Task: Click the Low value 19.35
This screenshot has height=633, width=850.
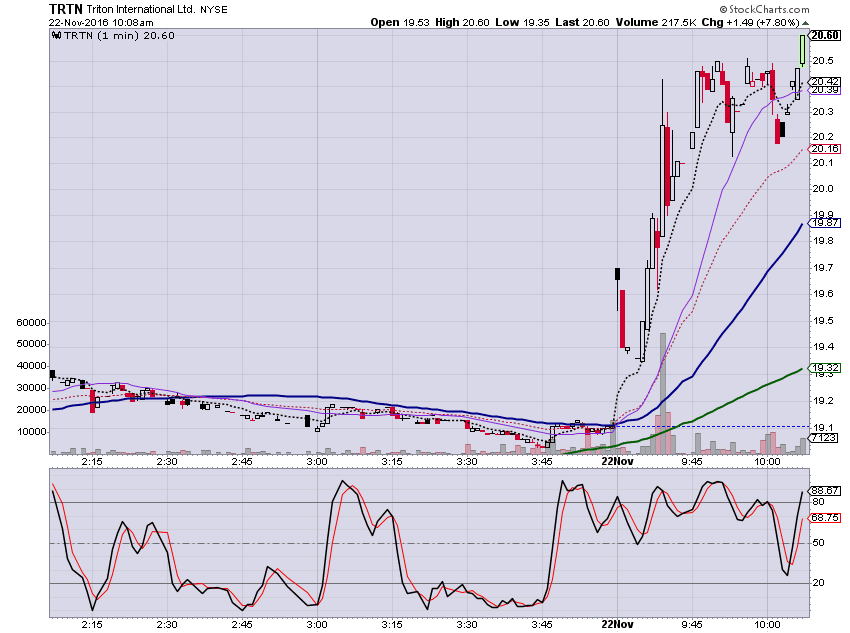Action: (x=536, y=23)
